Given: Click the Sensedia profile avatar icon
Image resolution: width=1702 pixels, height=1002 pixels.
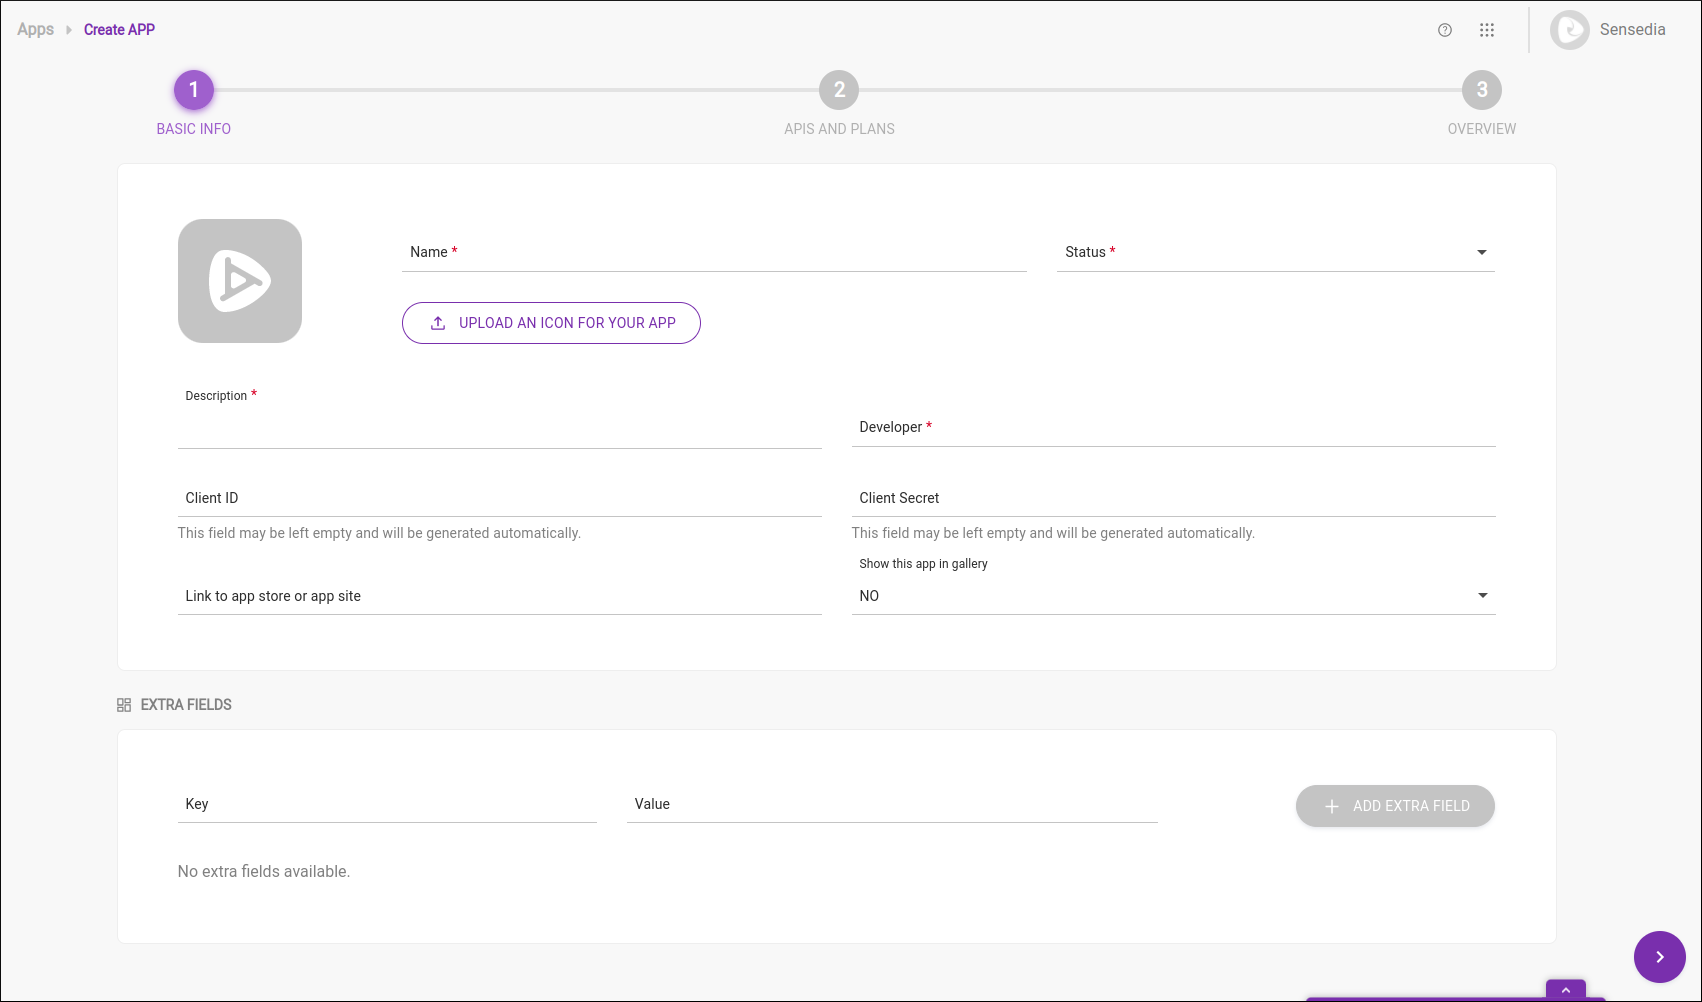Looking at the screenshot, I should coord(1569,30).
